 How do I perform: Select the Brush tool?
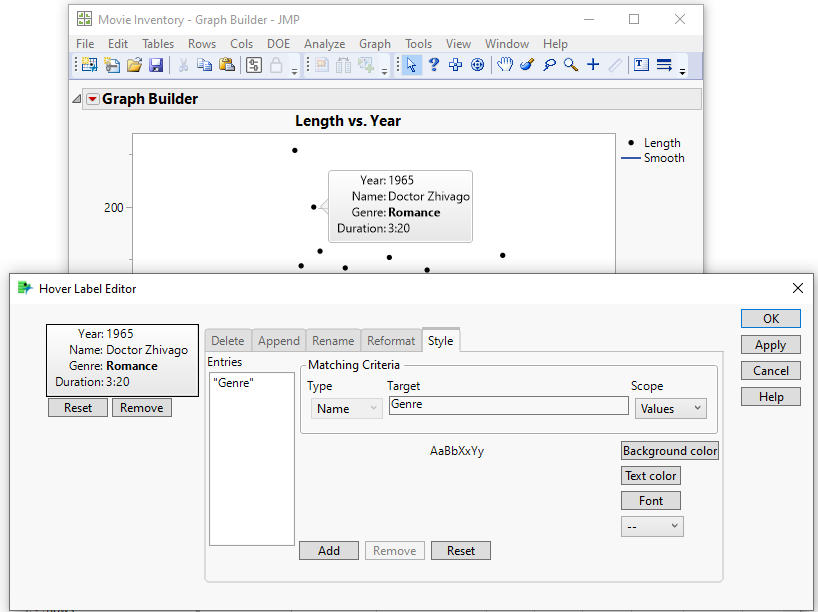(527, 65)
